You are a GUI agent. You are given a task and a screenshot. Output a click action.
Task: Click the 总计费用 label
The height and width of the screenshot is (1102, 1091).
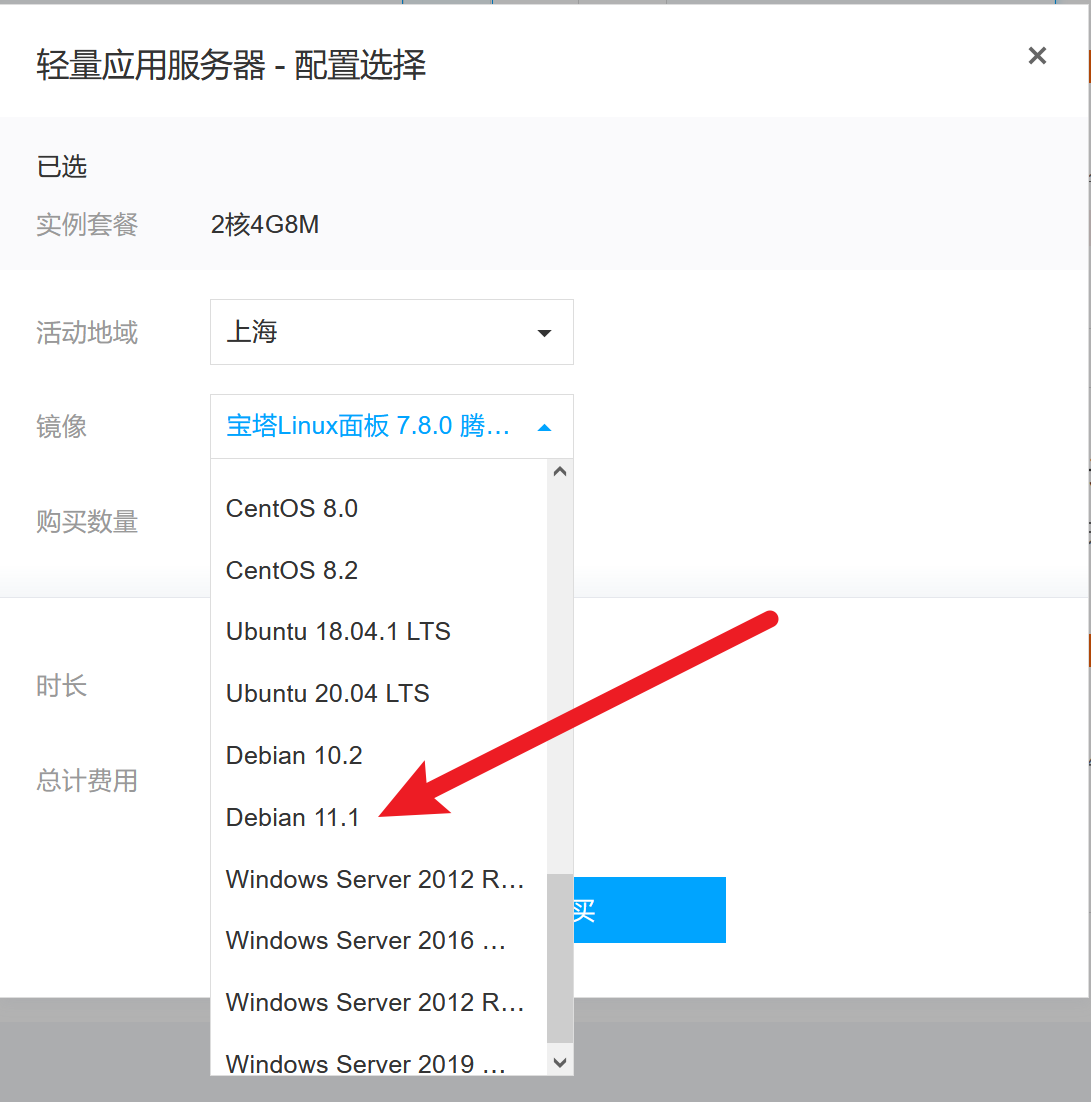87,781
